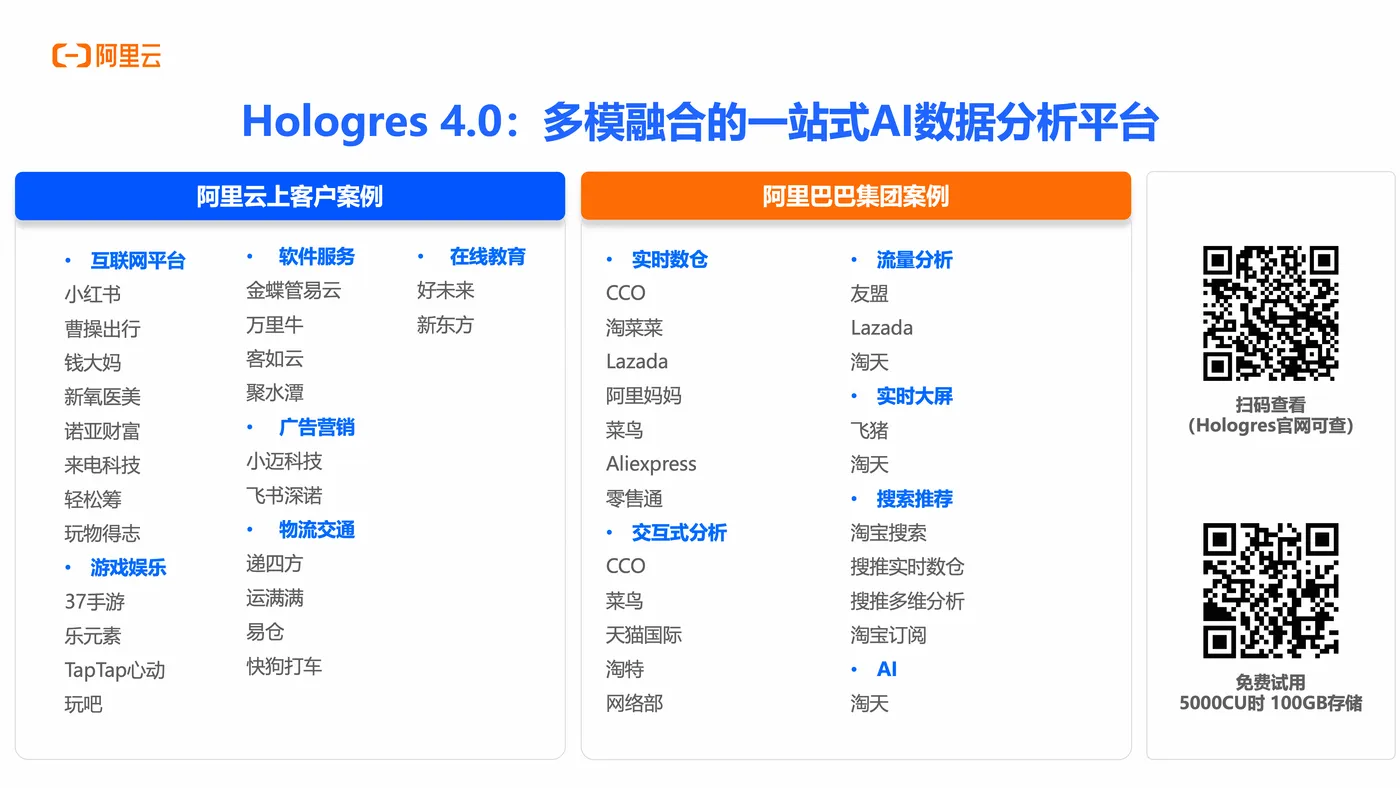Select the 金蝶管易云 entry

pos(294,291)
